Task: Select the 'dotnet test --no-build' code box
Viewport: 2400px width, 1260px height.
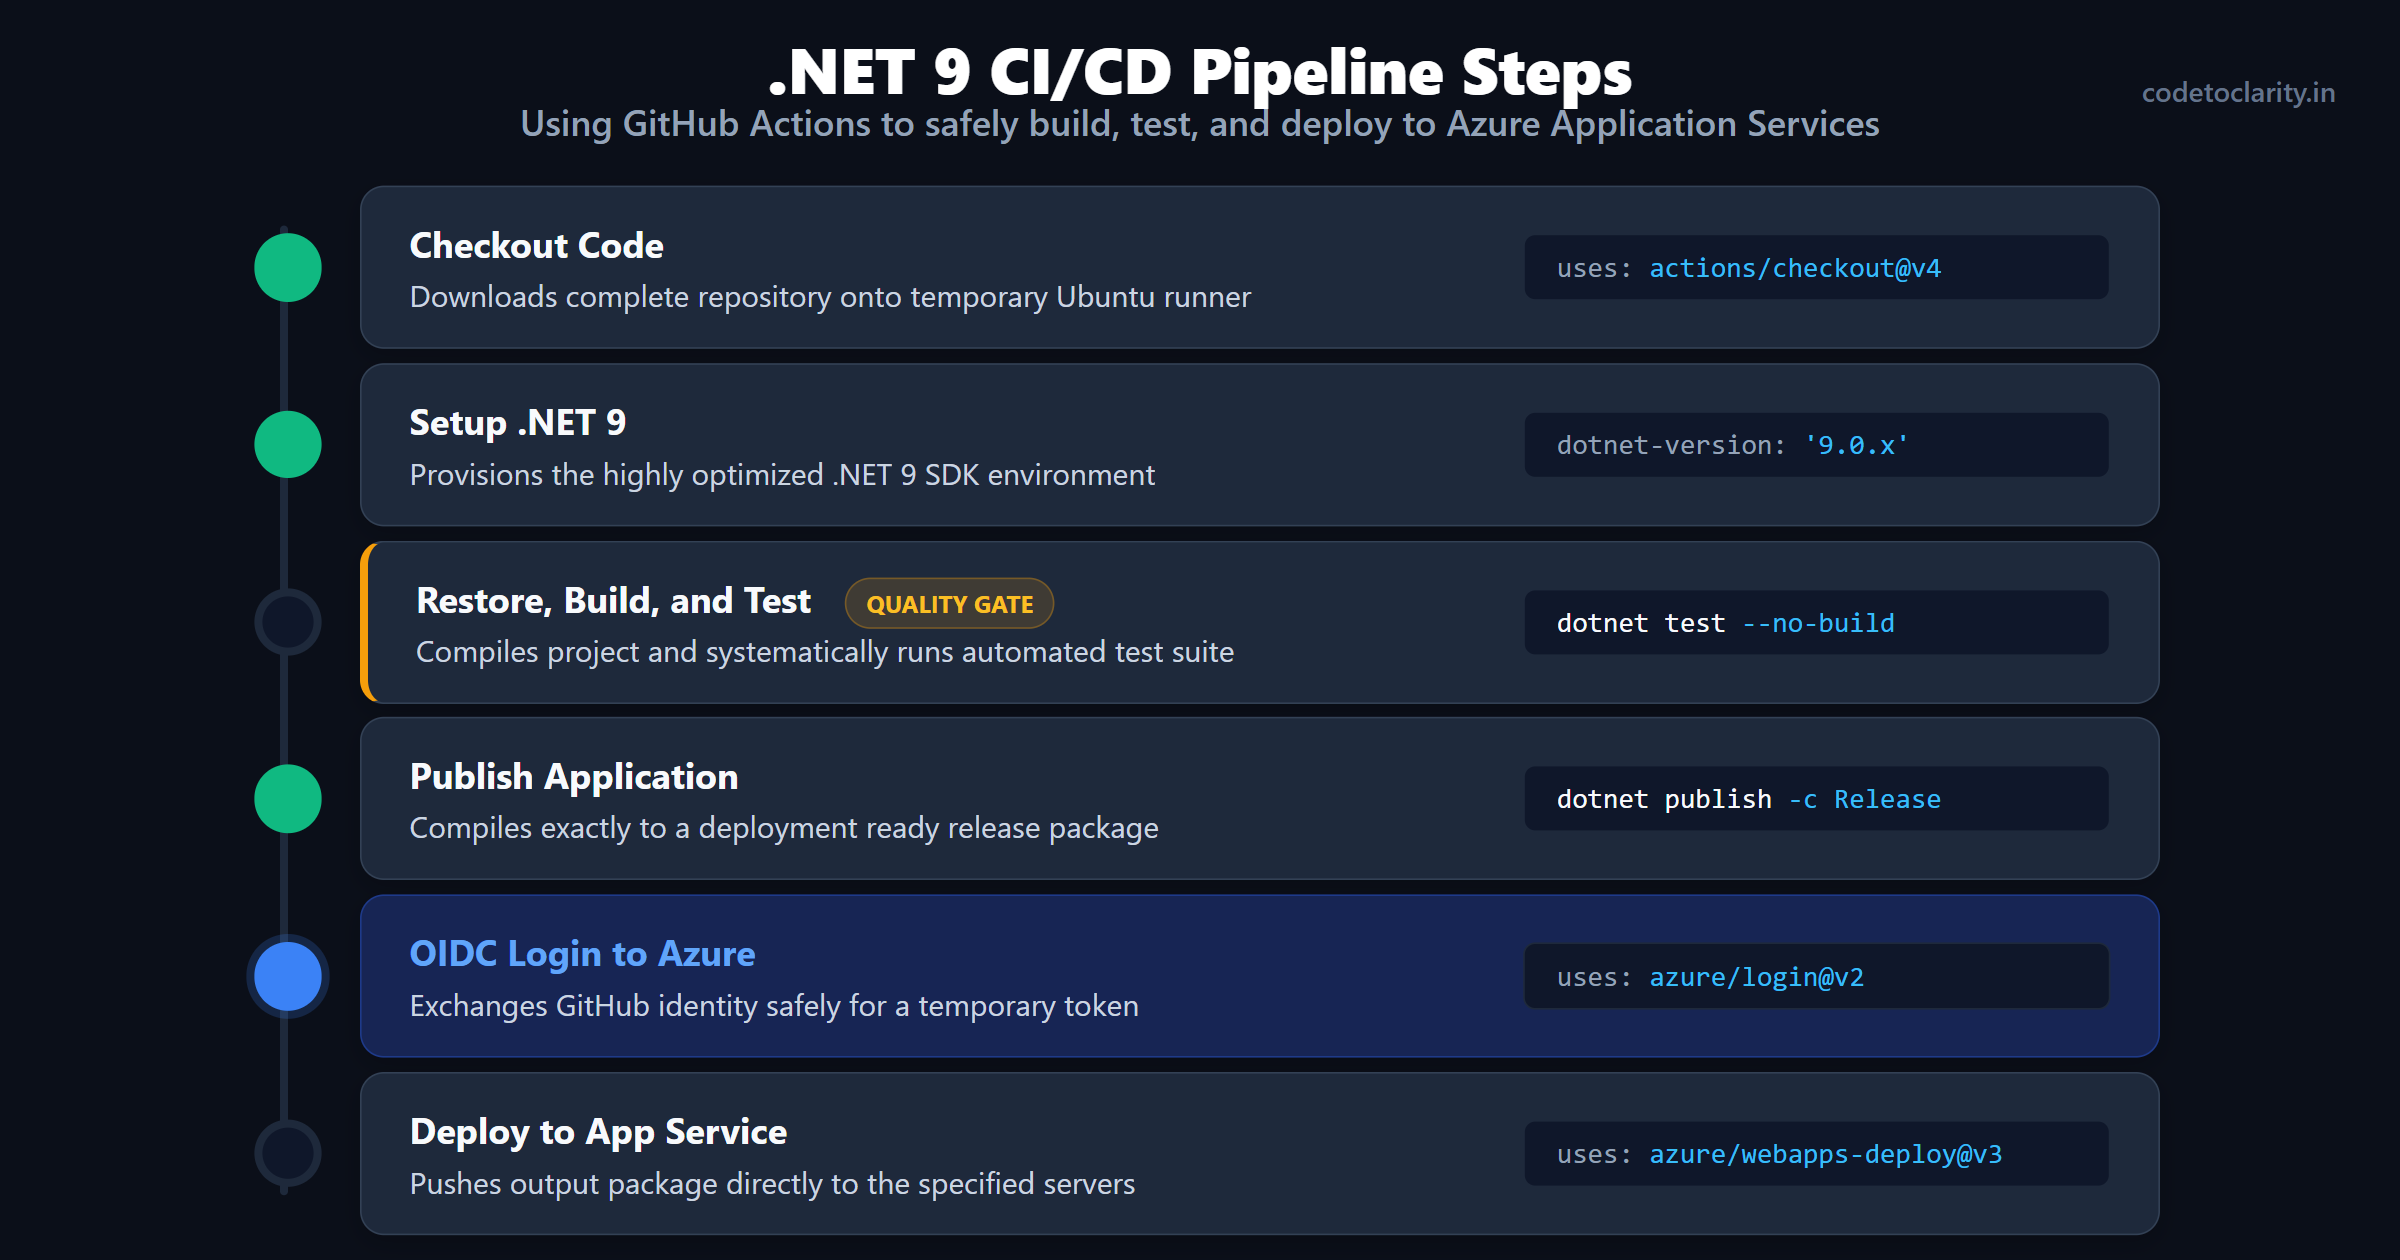Action: click(1816, 623)
